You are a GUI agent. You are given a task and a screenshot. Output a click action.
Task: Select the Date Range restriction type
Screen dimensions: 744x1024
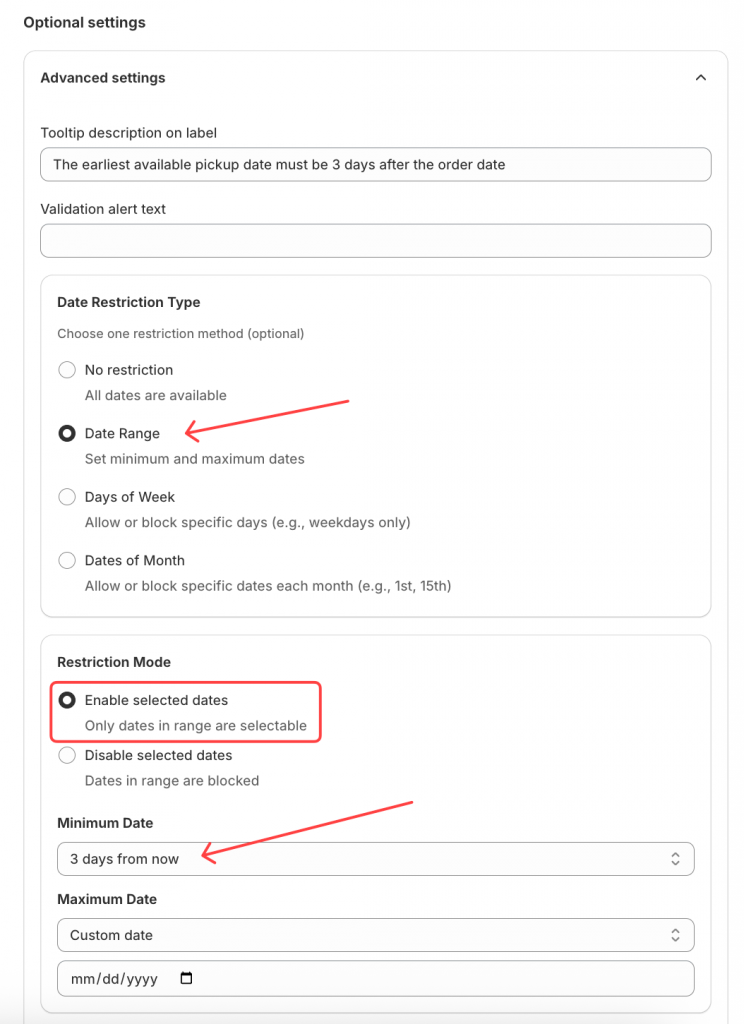pos(67,433)
